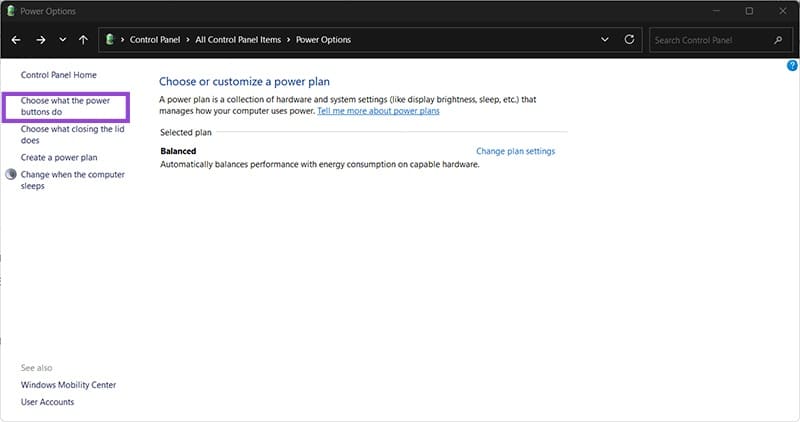Click the Search Control Panel field
The width and height of the screenshot is (800, 422).
[720, 40]
